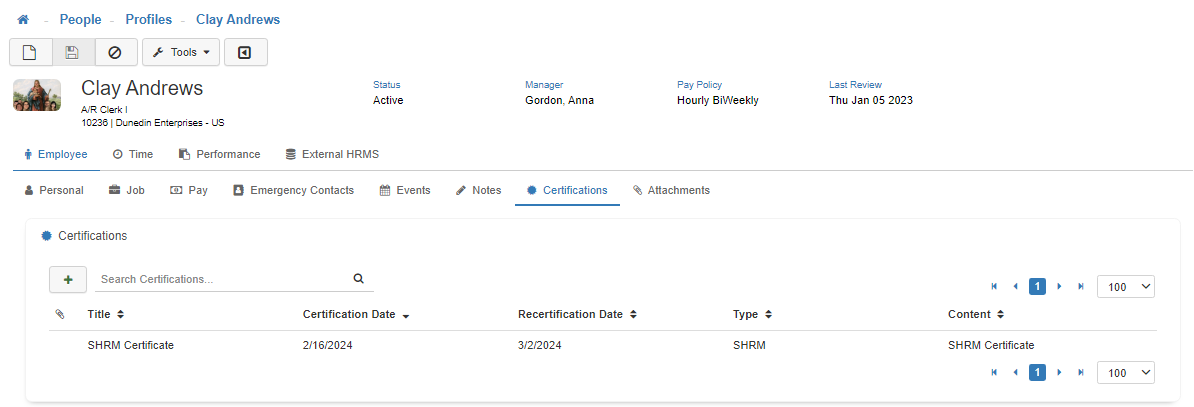Image resolution: width=1194 pixels, height=407 pixels.
Task: Go to first page in bottom pager
Action: (x=994, y=372)
